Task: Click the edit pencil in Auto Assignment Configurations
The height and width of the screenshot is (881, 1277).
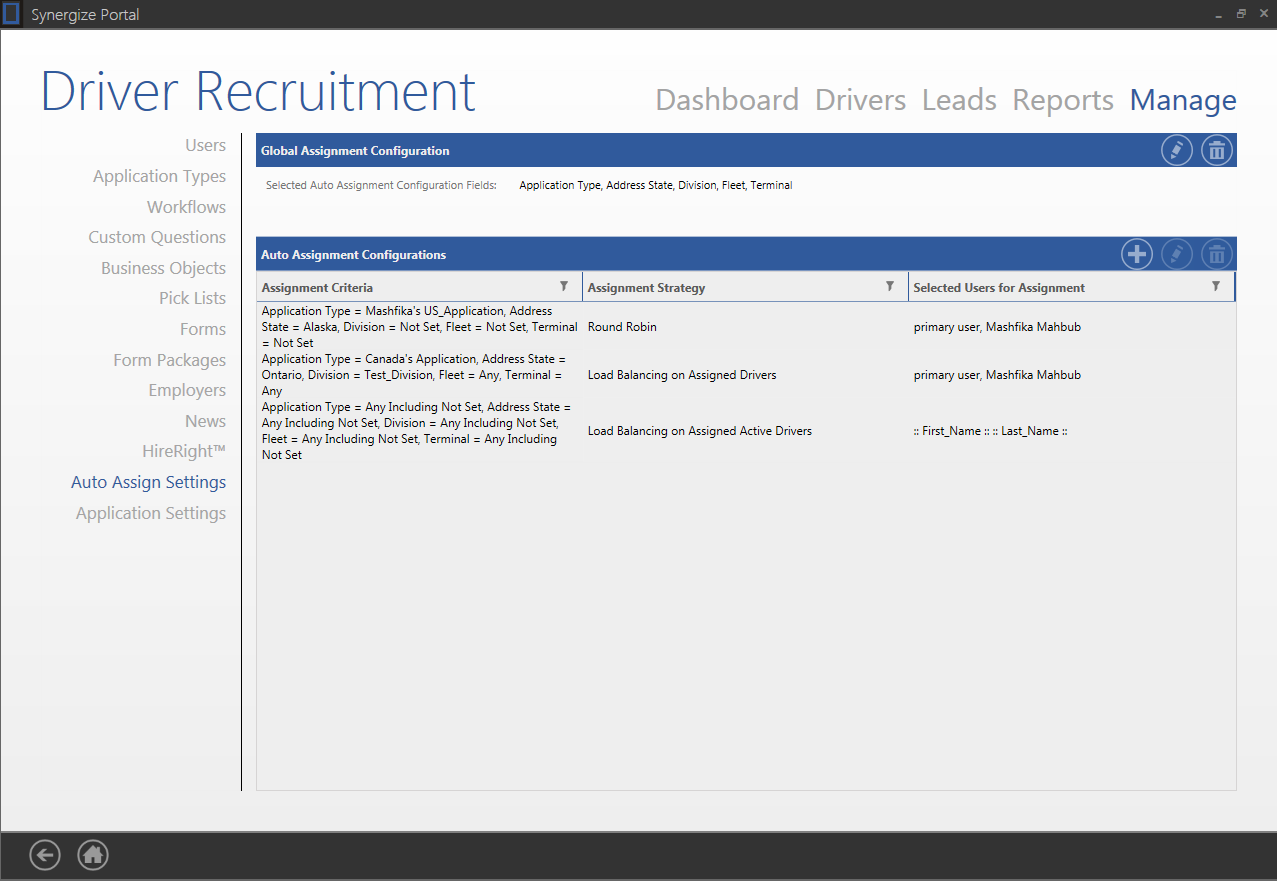Action: 1176,254
